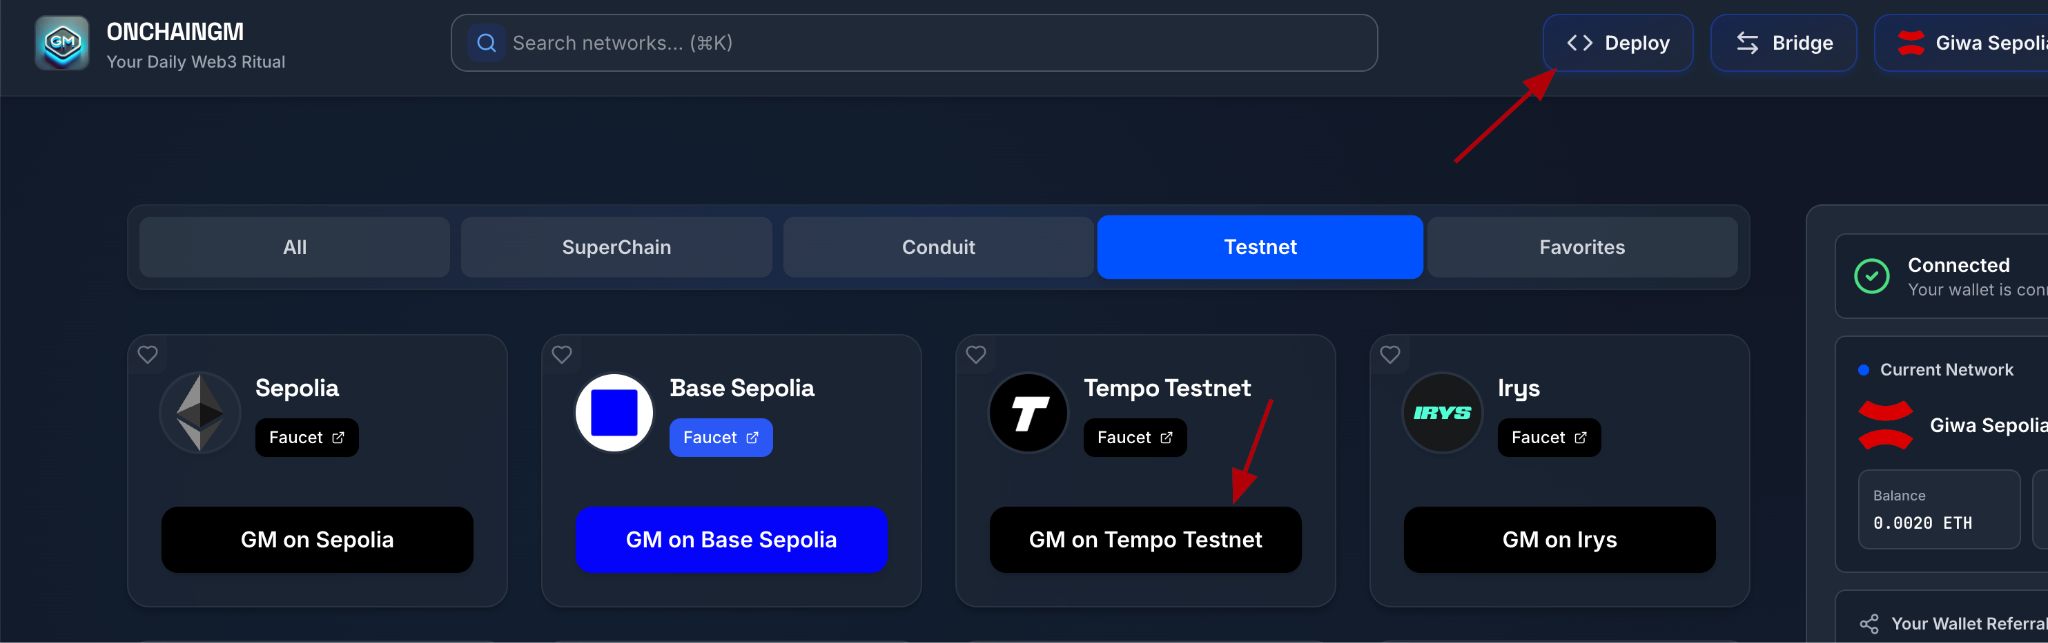Open the Irys Faucet link
Image resolution: width=2048 pixels, height=643 pixels.
[1548, 437]
